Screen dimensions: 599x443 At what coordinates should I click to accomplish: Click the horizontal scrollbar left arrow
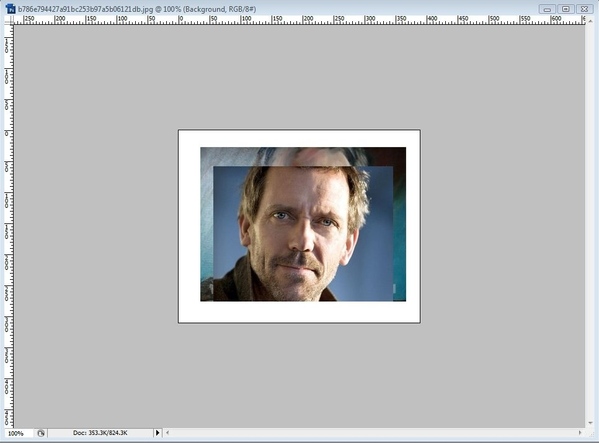coord(167,433)
